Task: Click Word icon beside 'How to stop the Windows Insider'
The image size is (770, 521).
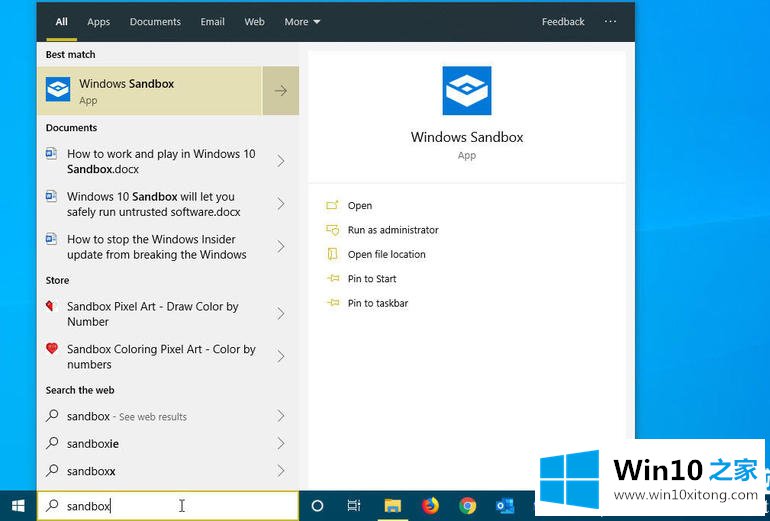Action: tap(52, 239)
